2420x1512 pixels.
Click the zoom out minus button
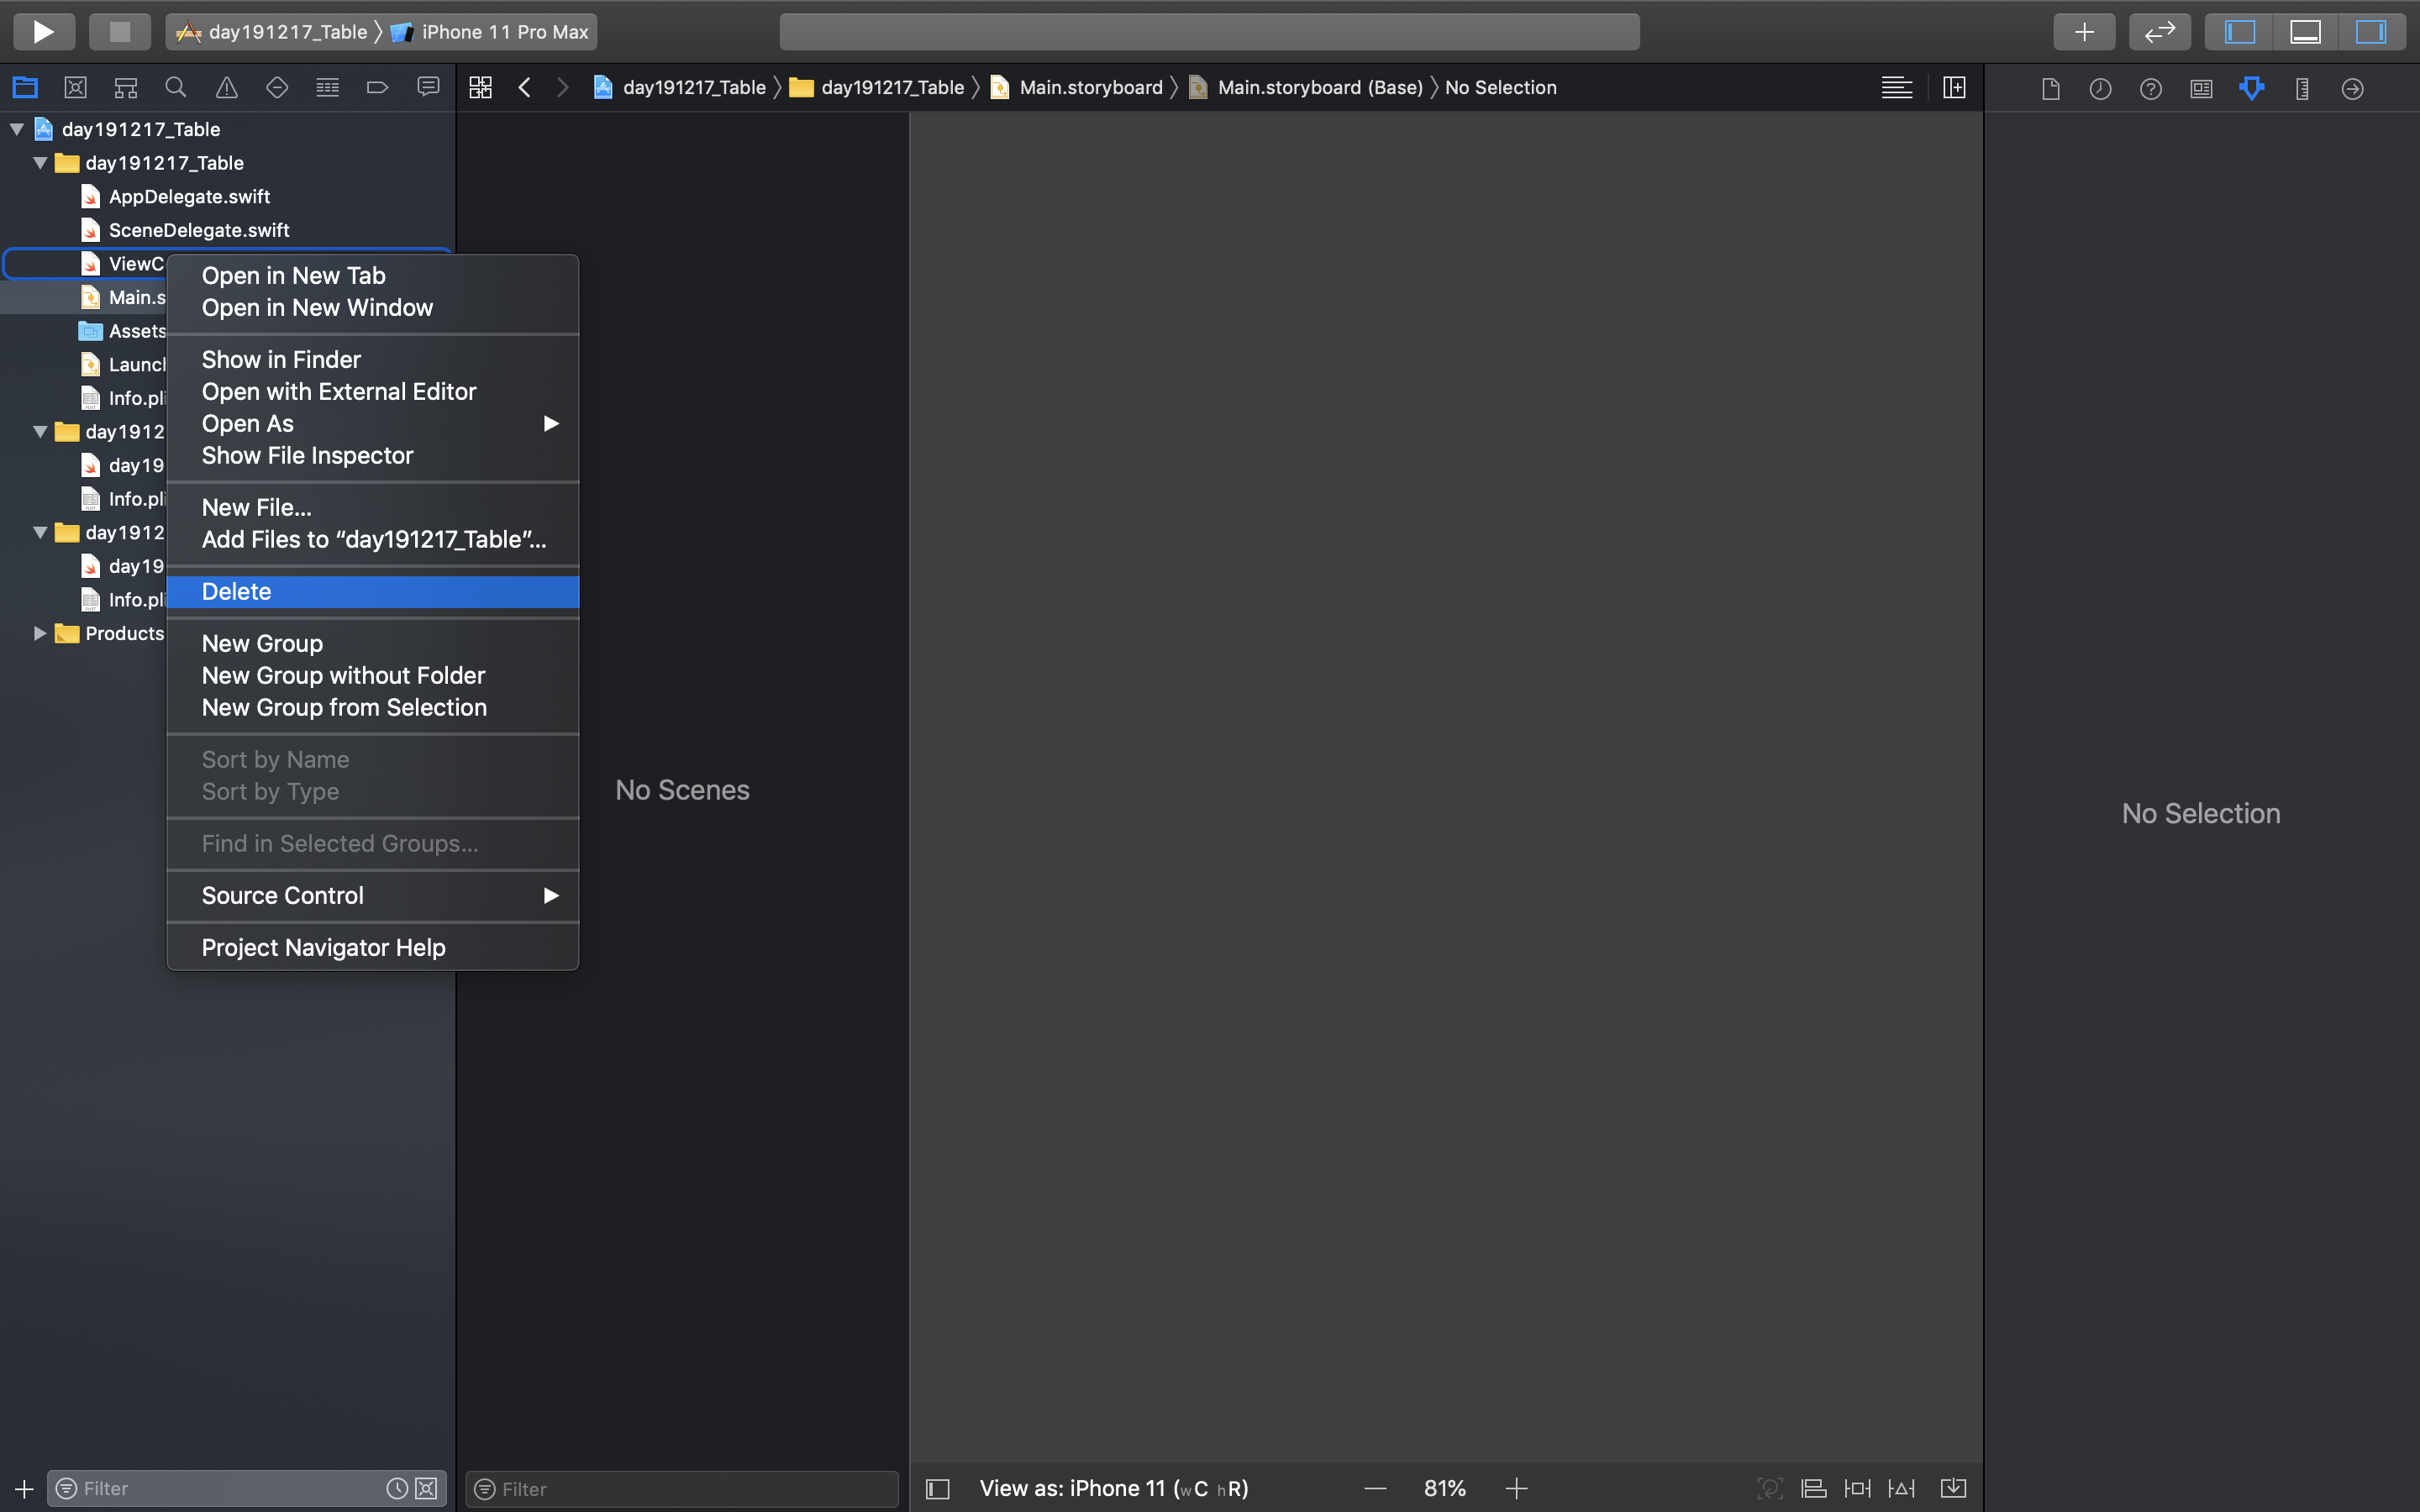coord(1375,1488)
